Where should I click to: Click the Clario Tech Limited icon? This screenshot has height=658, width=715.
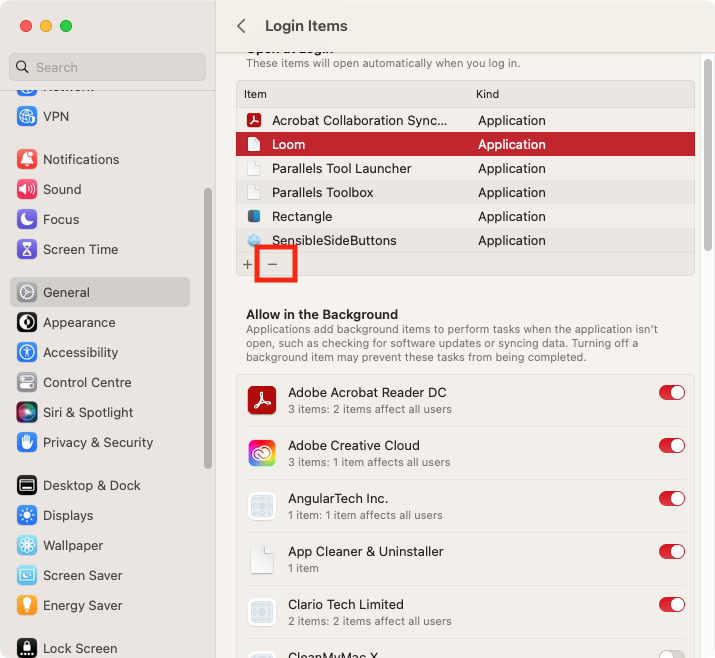pyautogui.click(x=262, y=612)
